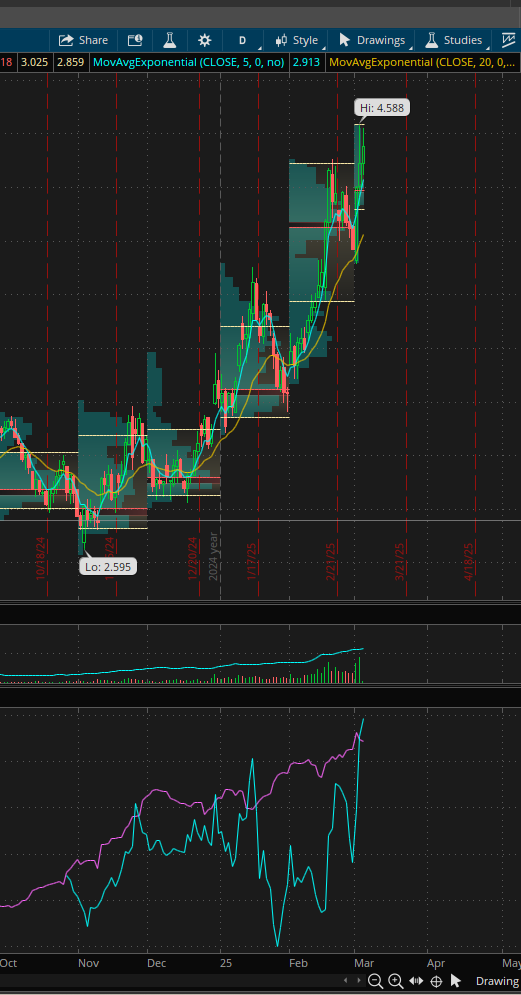
Task: Click the Feb label on time axis
Action: pyautogui.click(x=299, y=963)
